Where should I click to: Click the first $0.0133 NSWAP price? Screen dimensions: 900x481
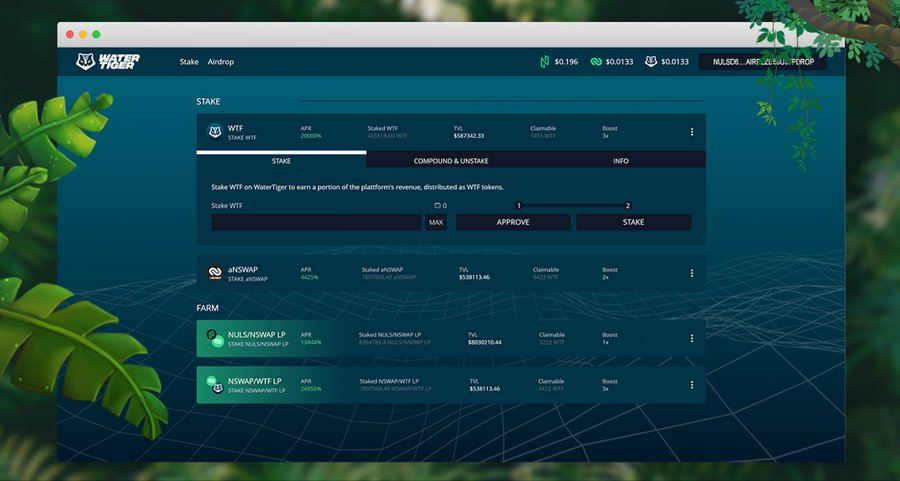click(x=619, y=61)
